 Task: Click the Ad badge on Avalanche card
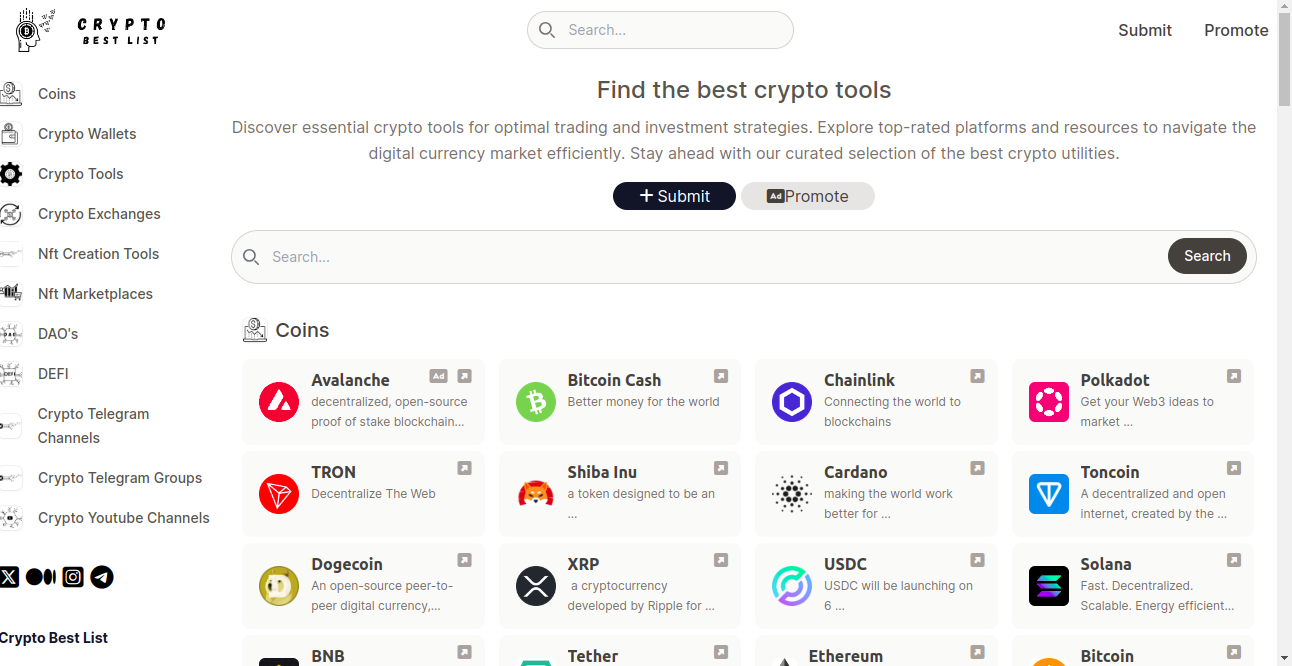point(438,376)
